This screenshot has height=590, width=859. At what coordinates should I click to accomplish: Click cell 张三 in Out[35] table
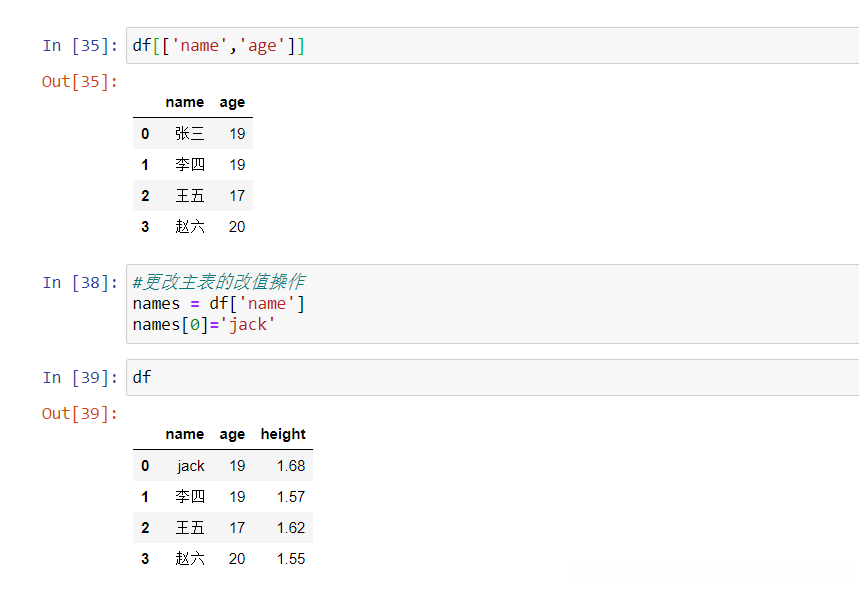(190, 134)
